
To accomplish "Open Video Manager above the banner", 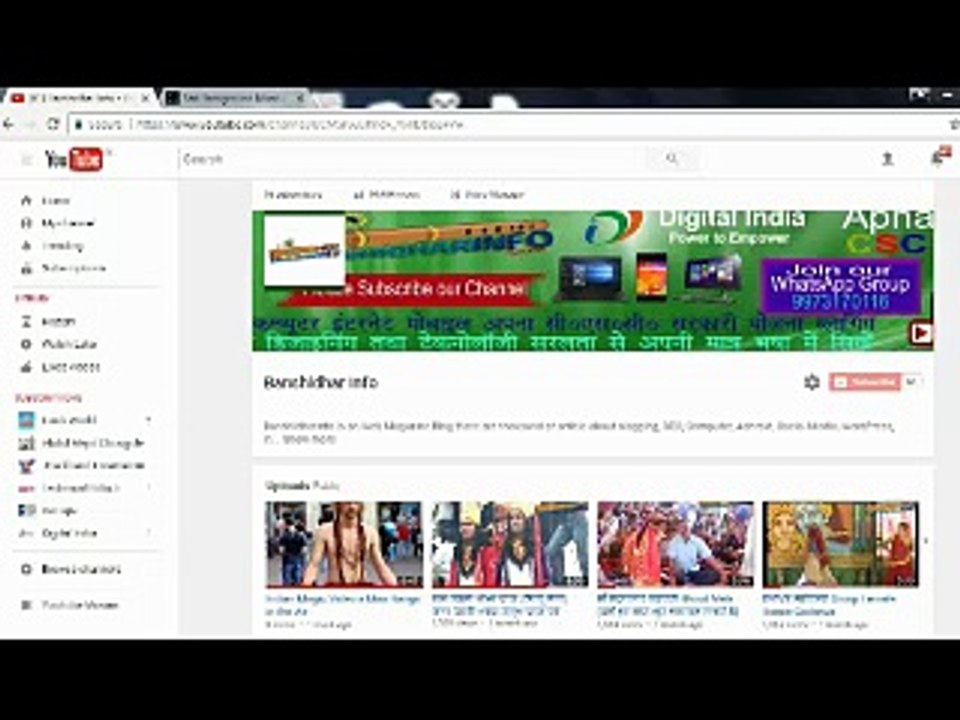I will 488,195.
